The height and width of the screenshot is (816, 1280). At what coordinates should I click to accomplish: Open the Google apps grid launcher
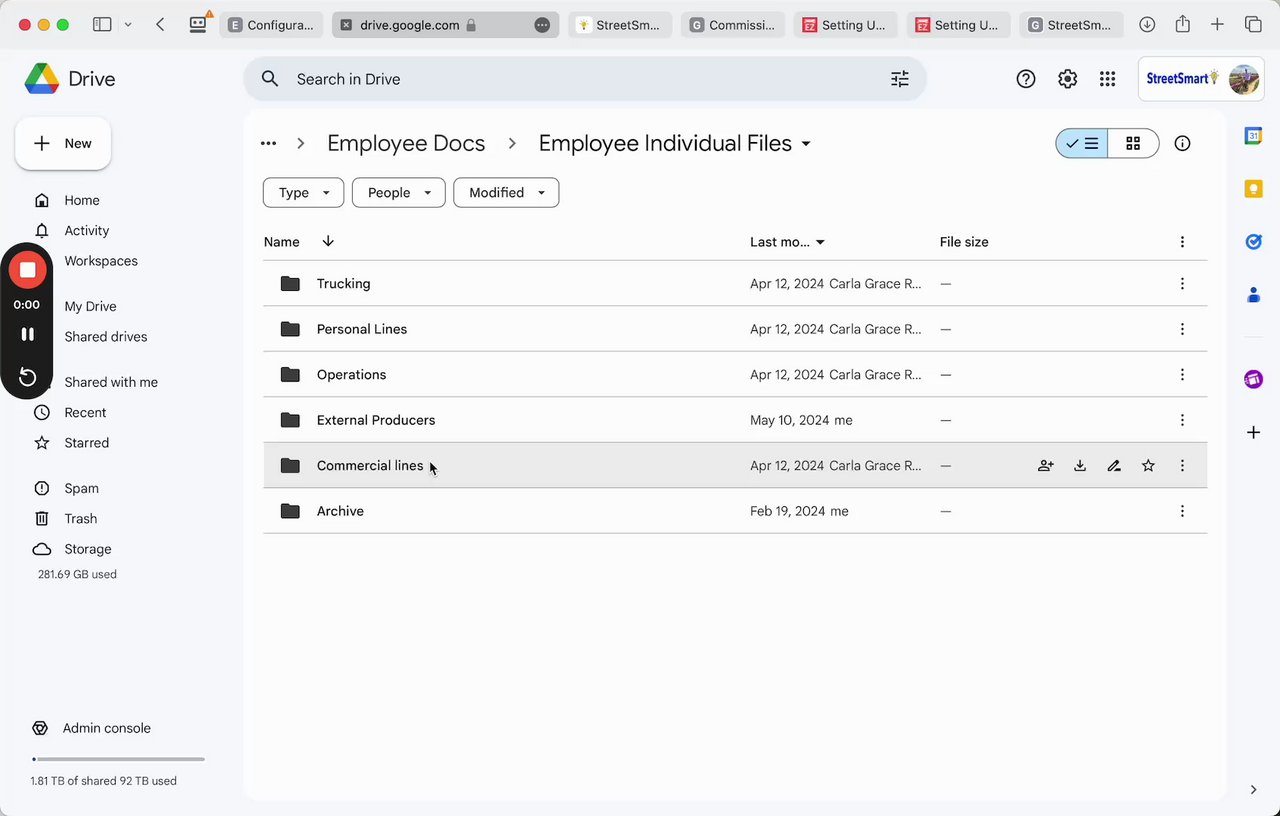pyautogui.click(x=1107, y=79)
